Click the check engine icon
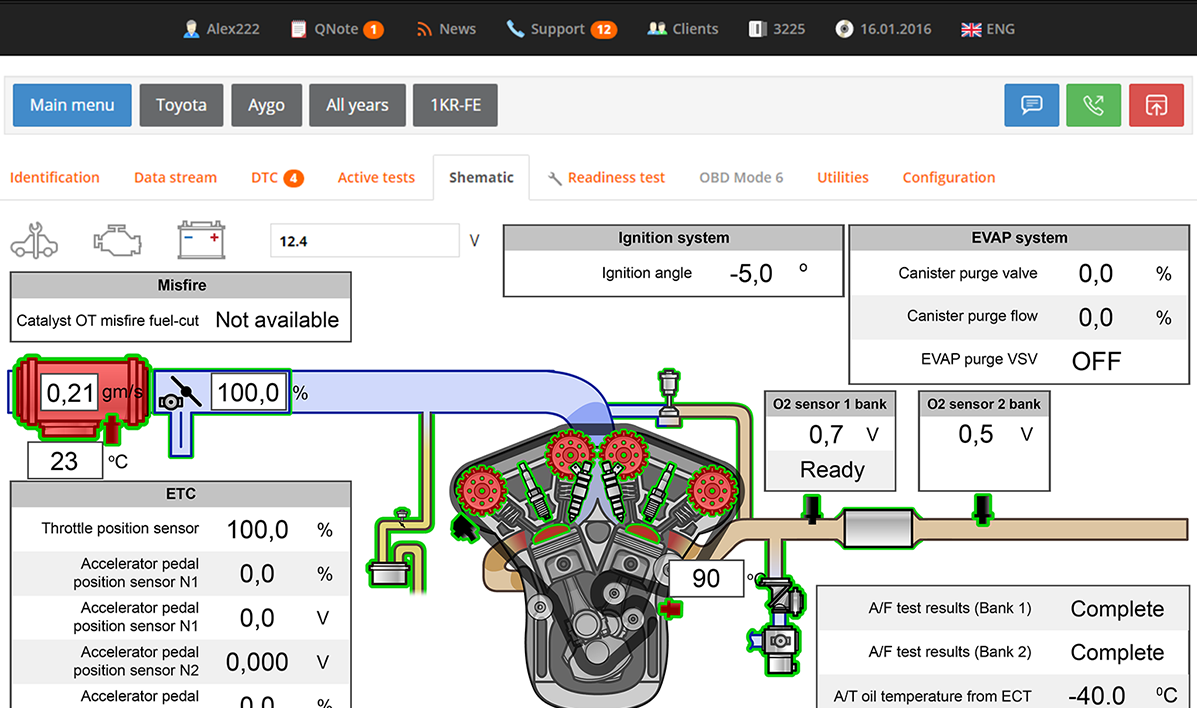 [117, 241]
